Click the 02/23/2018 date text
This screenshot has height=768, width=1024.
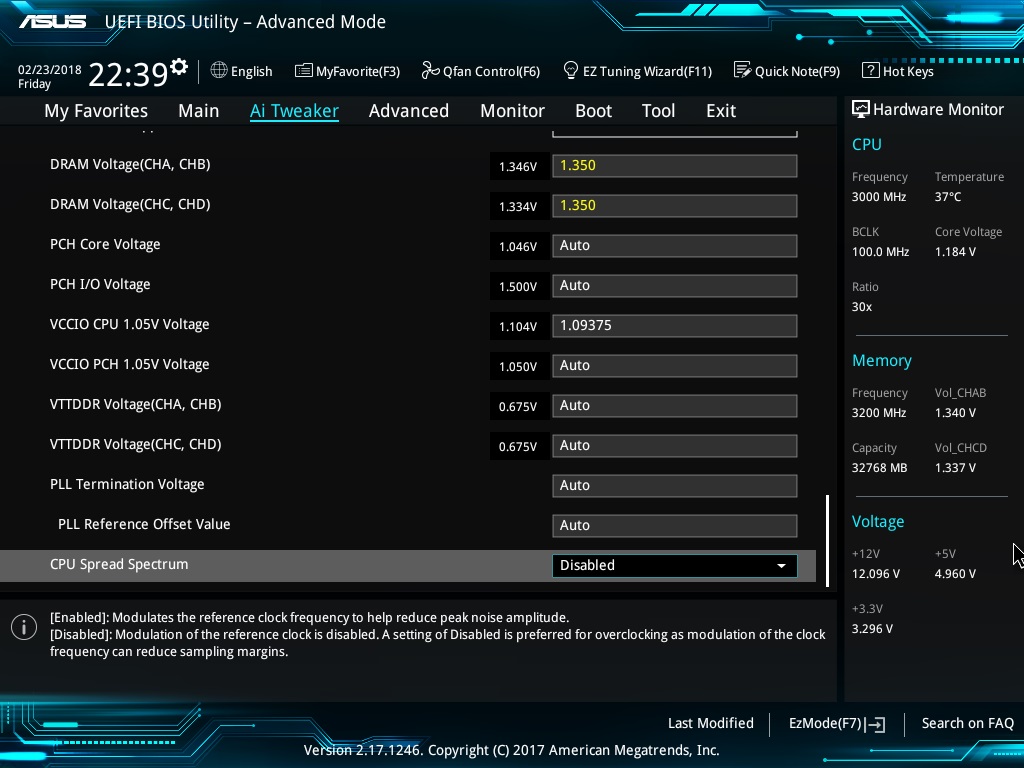(x=50, y=70)
